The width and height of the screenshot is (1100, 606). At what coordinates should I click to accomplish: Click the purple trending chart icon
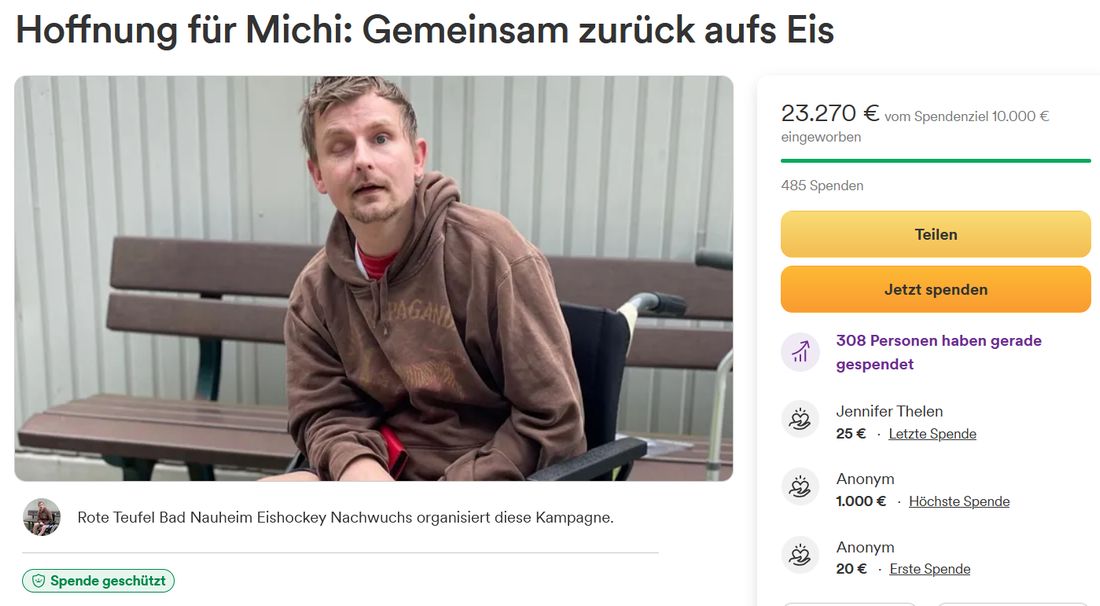(x=800, y=352)
